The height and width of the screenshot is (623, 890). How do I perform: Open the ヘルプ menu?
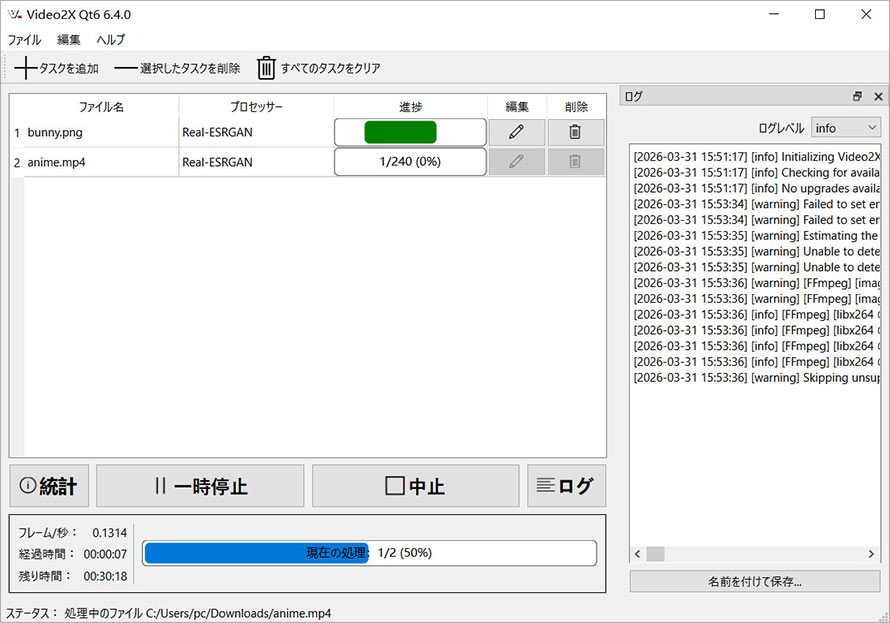tap(110, 40)
